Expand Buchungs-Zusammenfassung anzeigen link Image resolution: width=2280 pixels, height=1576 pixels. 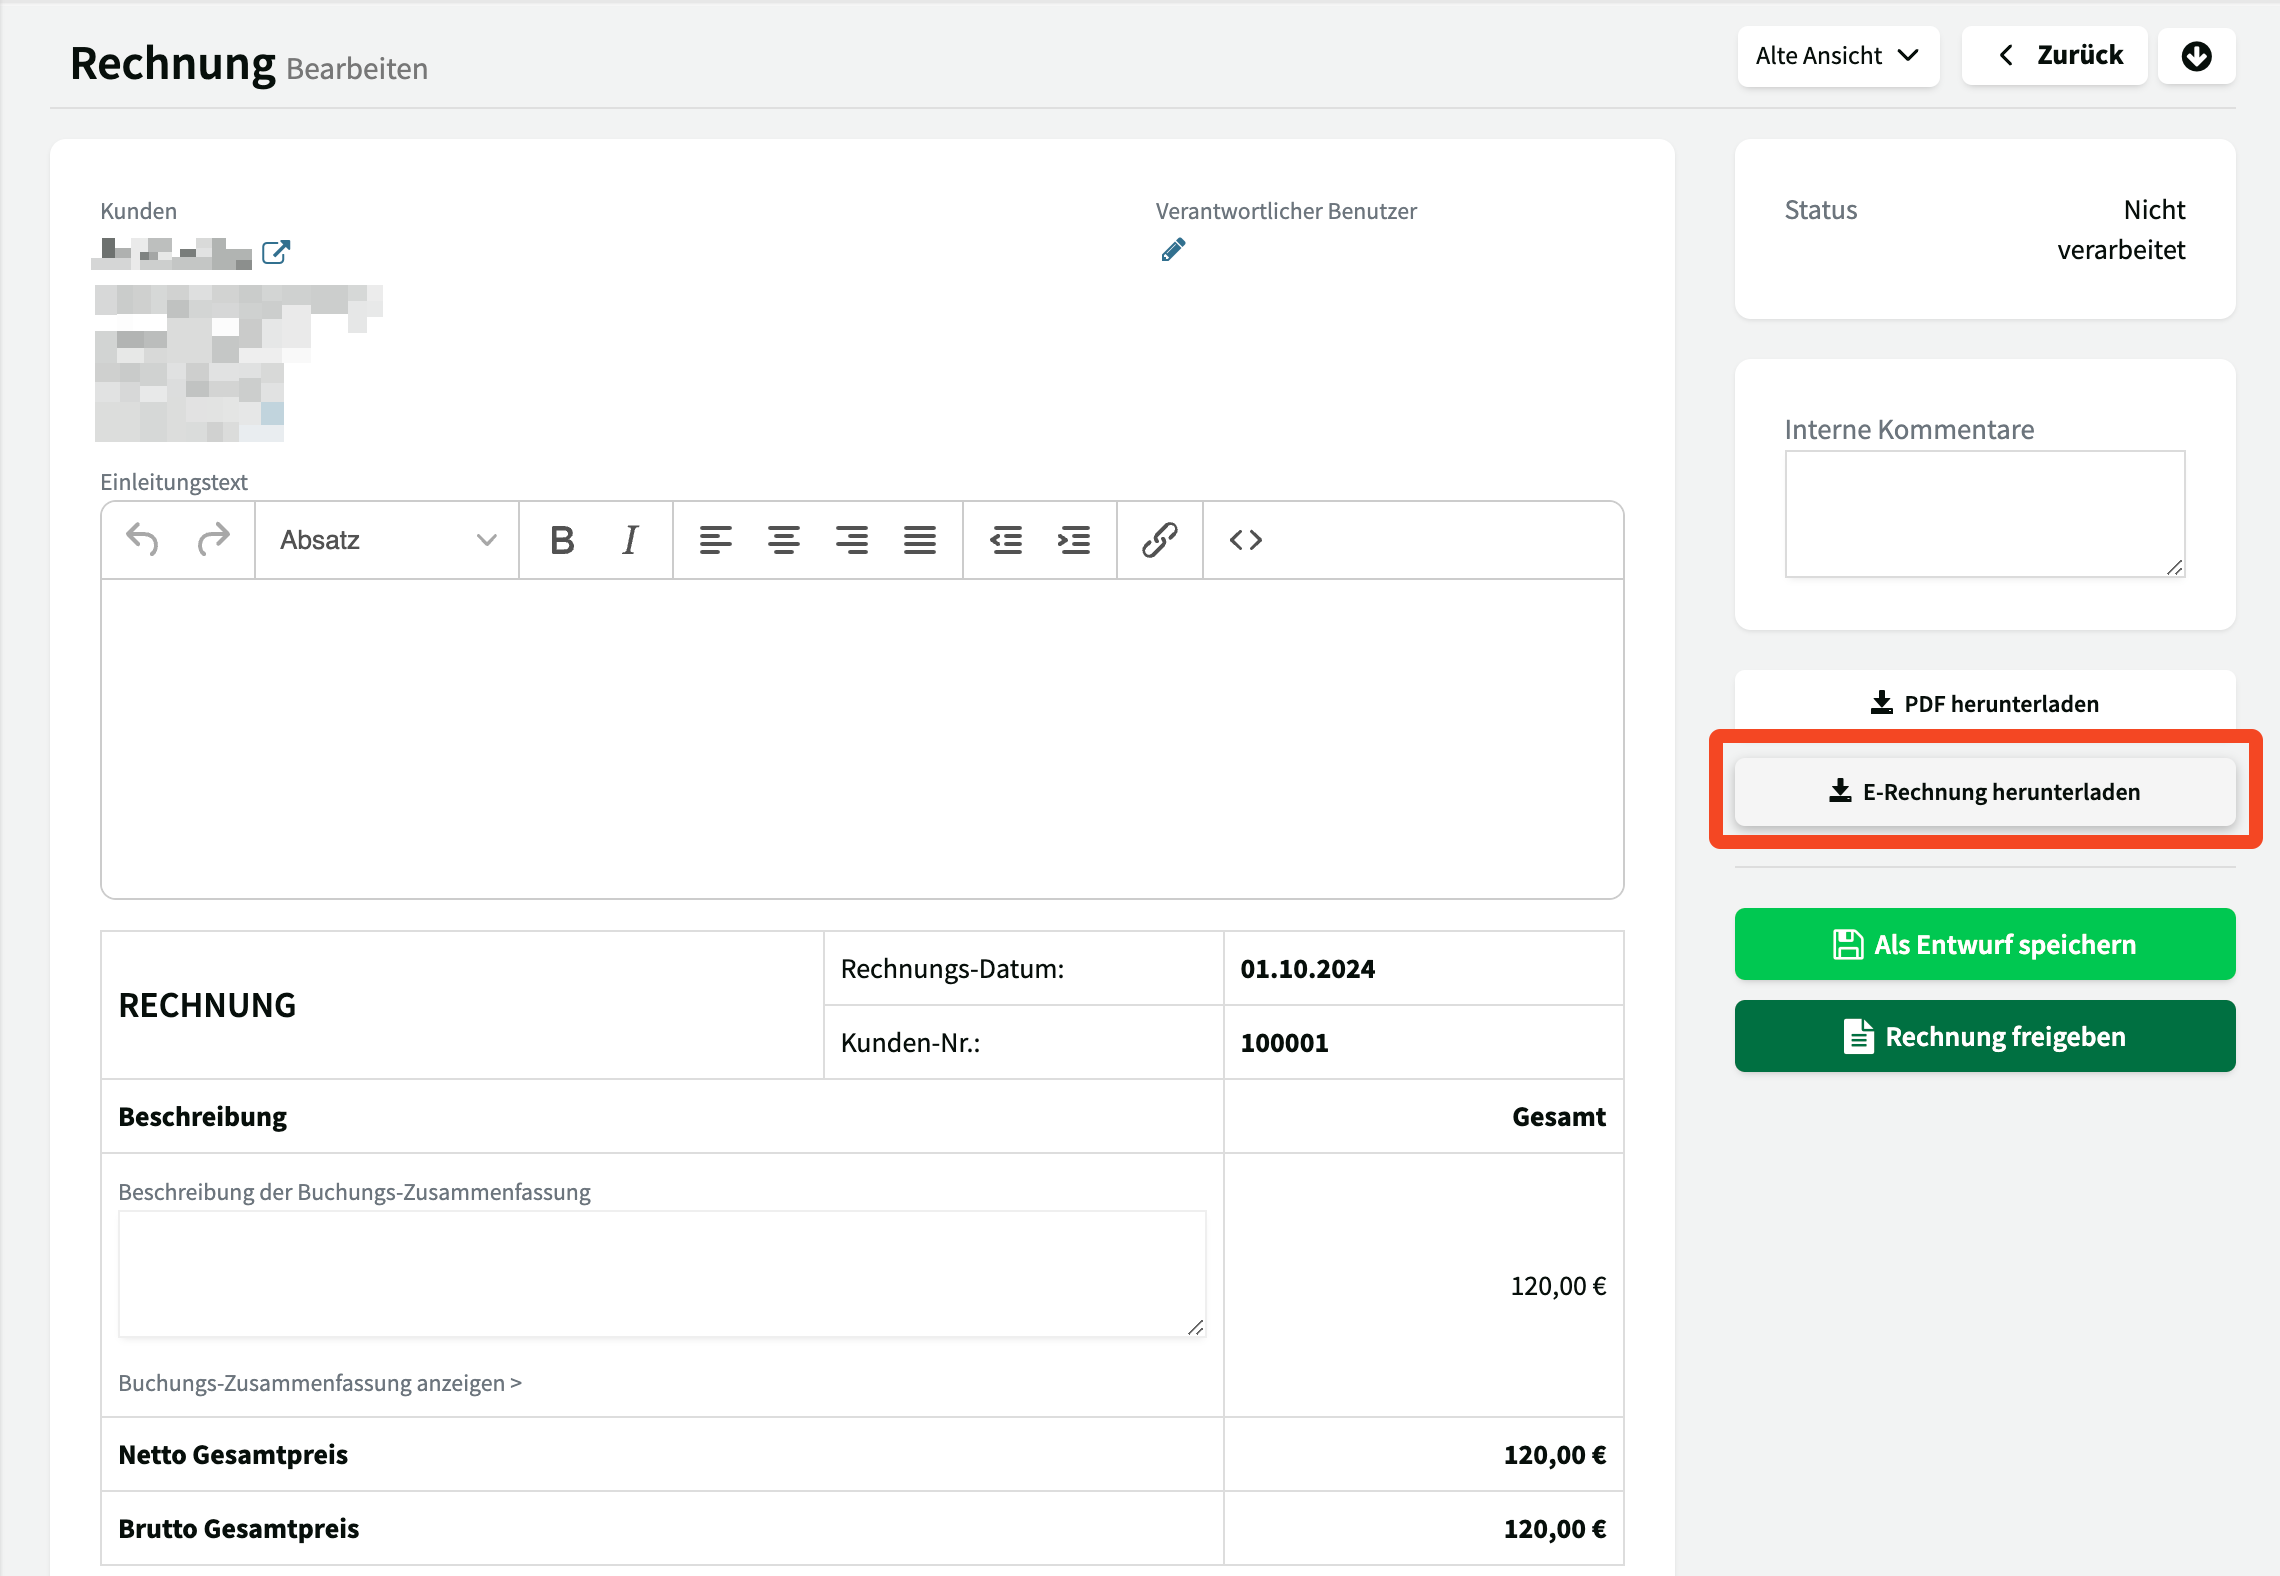[x=320, y=1383]
